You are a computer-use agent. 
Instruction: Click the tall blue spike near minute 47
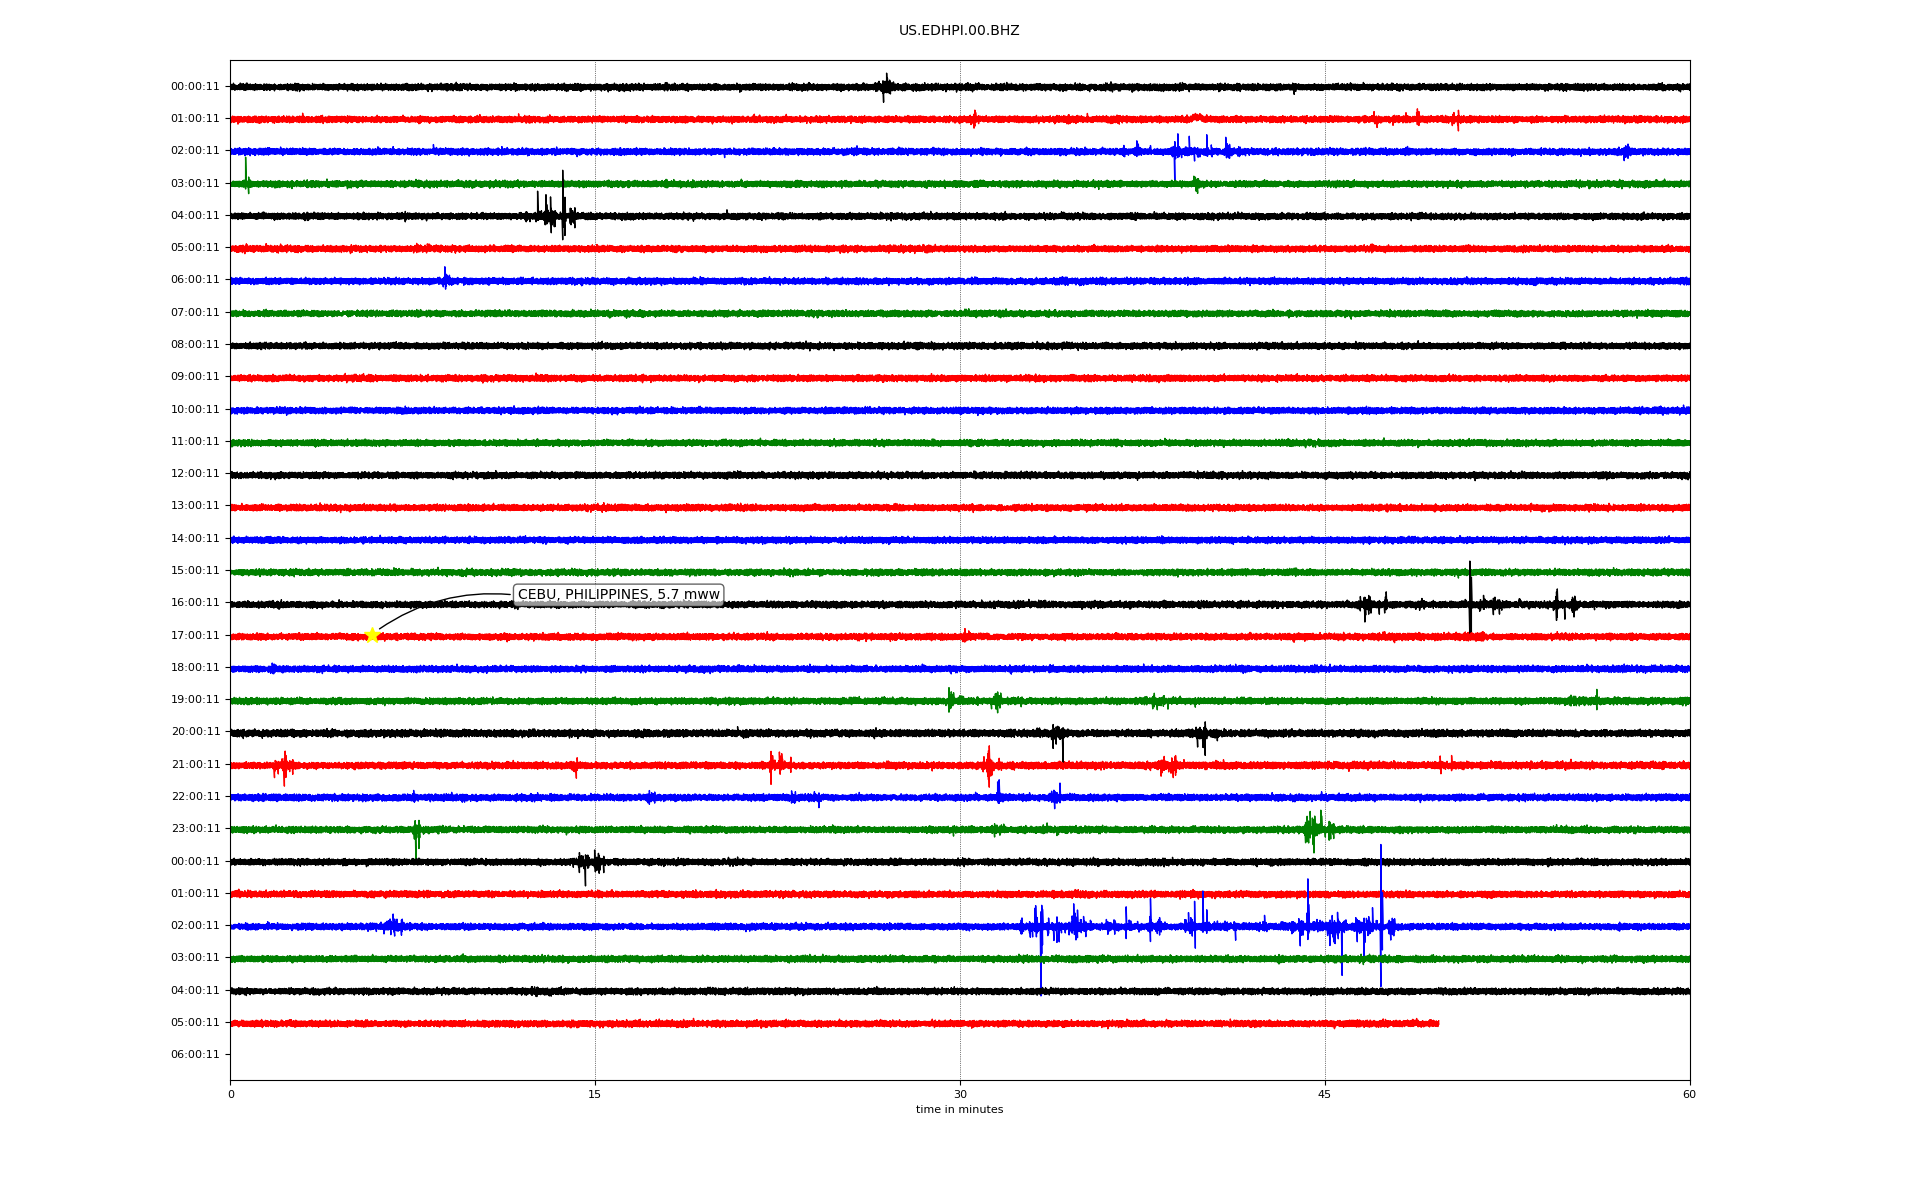point(1381,910)
